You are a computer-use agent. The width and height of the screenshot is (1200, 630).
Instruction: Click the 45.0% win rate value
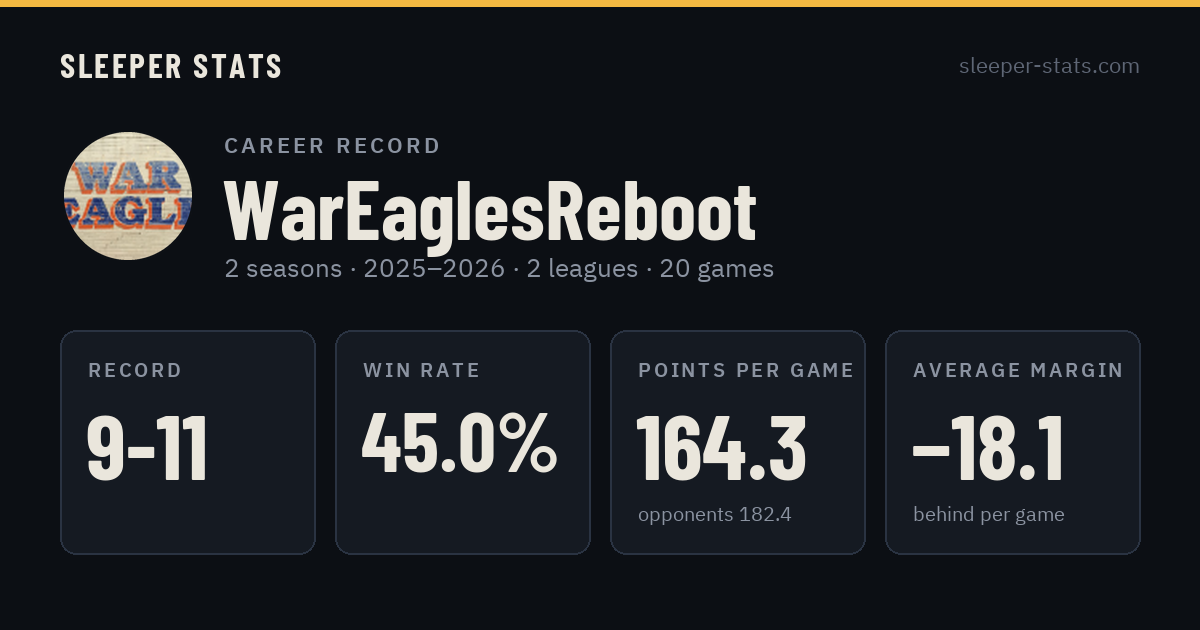[460, 443]
